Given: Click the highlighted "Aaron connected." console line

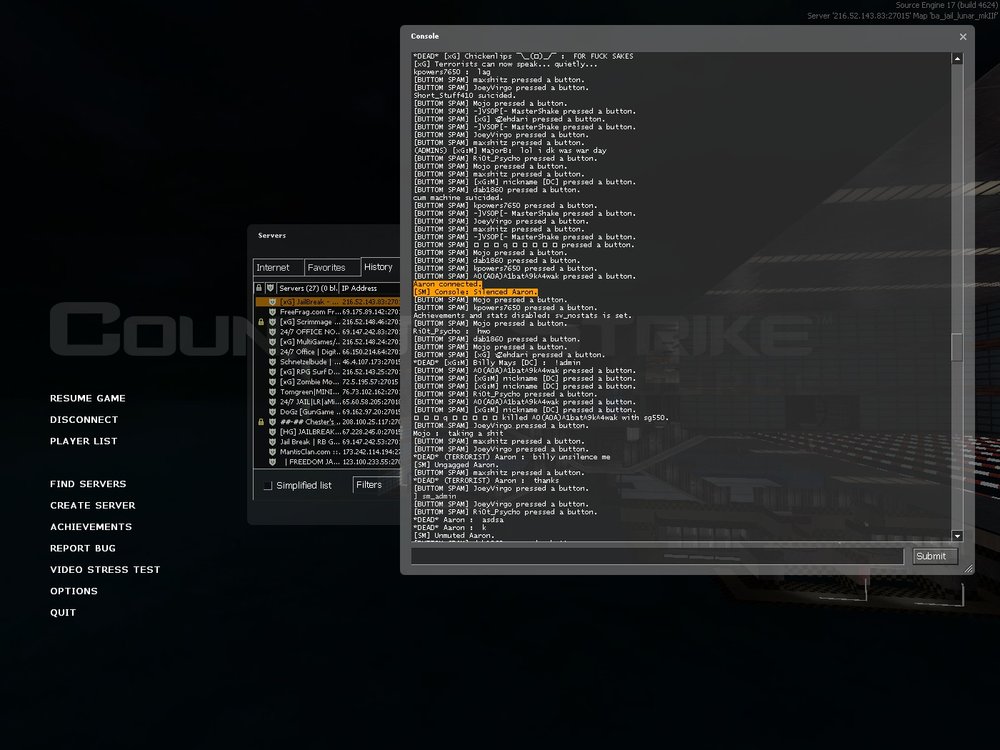Looking at the screenshot, I should click(447, 284).
